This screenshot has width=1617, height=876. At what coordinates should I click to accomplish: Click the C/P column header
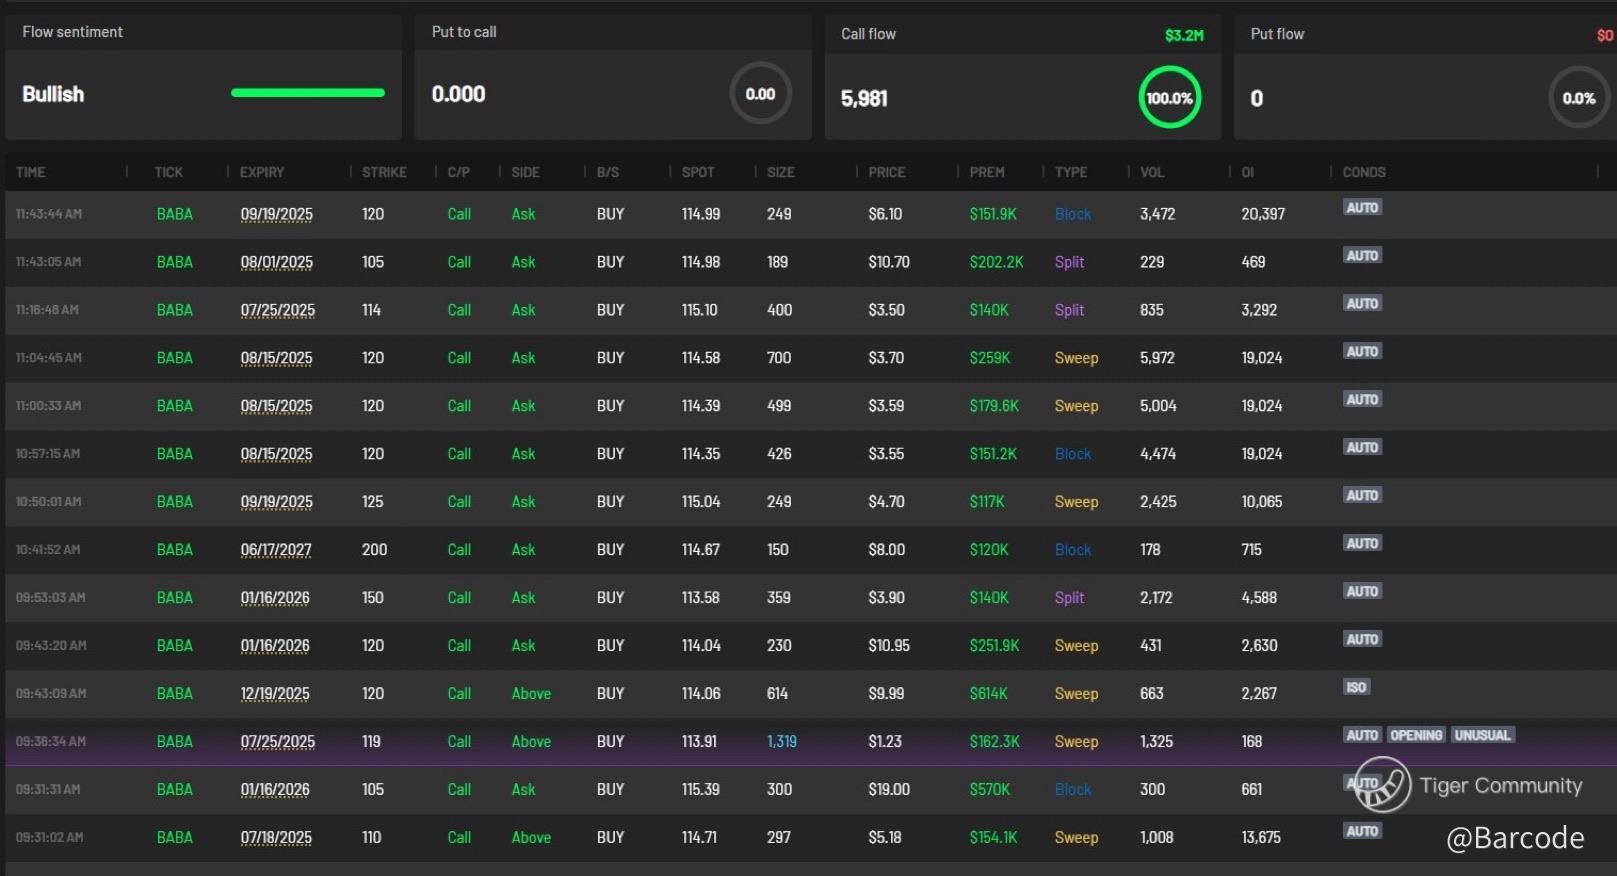[x=459, y=172]
